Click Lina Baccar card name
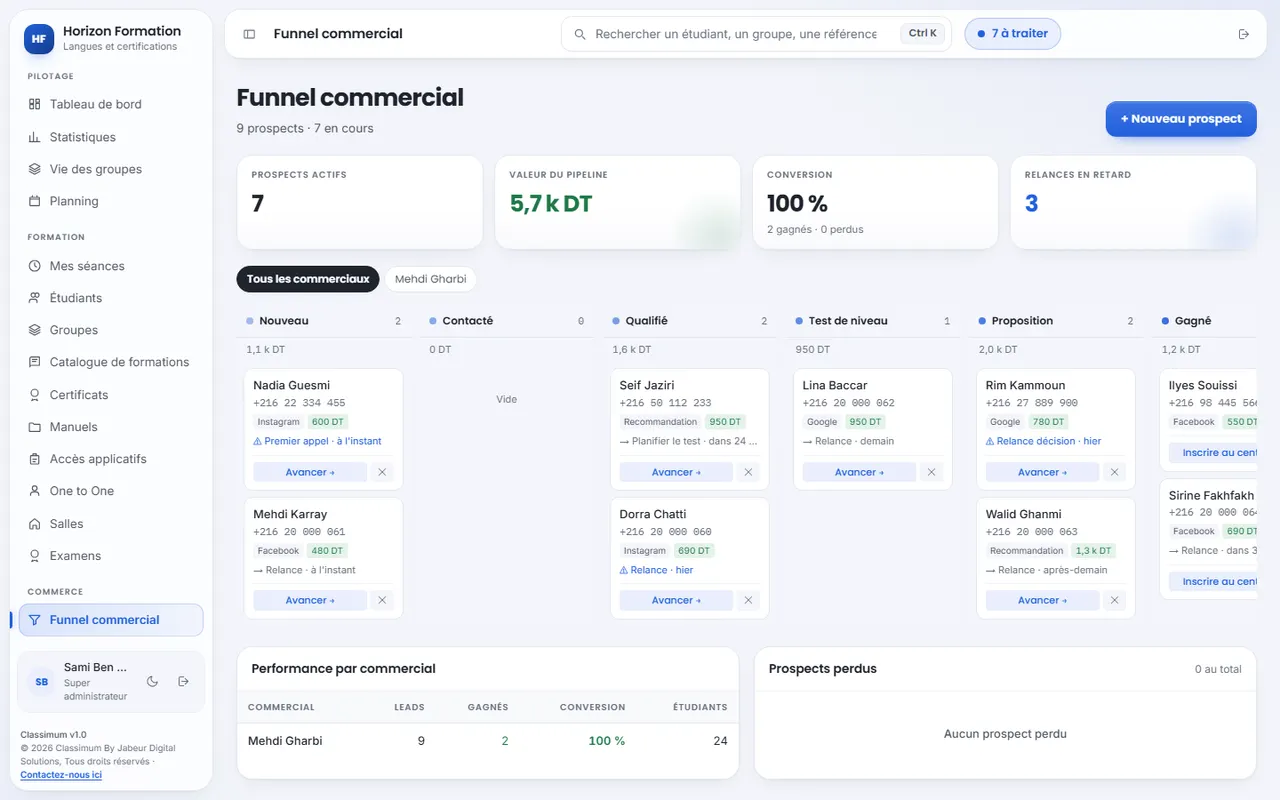 click(834, 385)
